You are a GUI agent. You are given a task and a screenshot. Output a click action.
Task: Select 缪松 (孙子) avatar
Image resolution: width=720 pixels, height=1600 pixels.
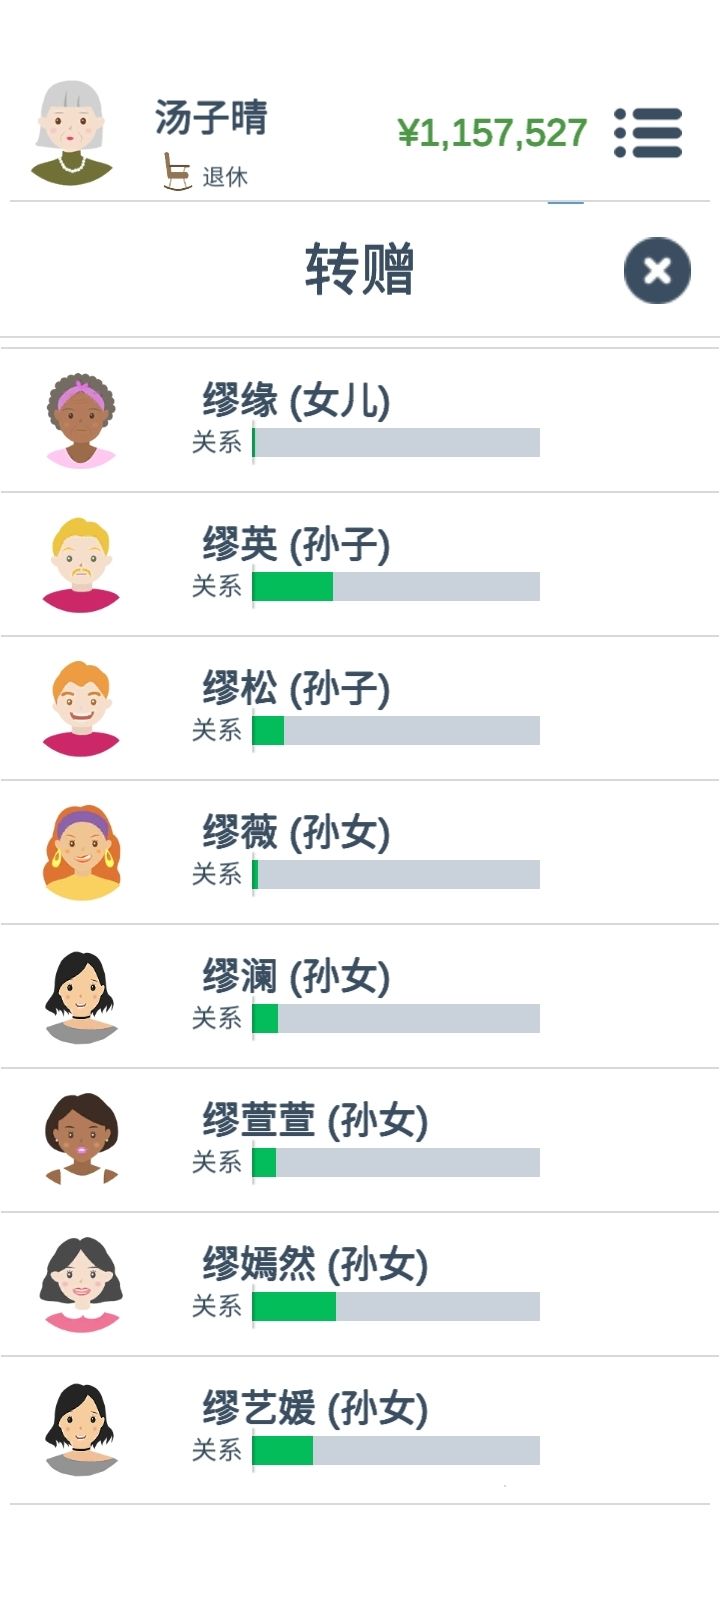click(81, 708)
